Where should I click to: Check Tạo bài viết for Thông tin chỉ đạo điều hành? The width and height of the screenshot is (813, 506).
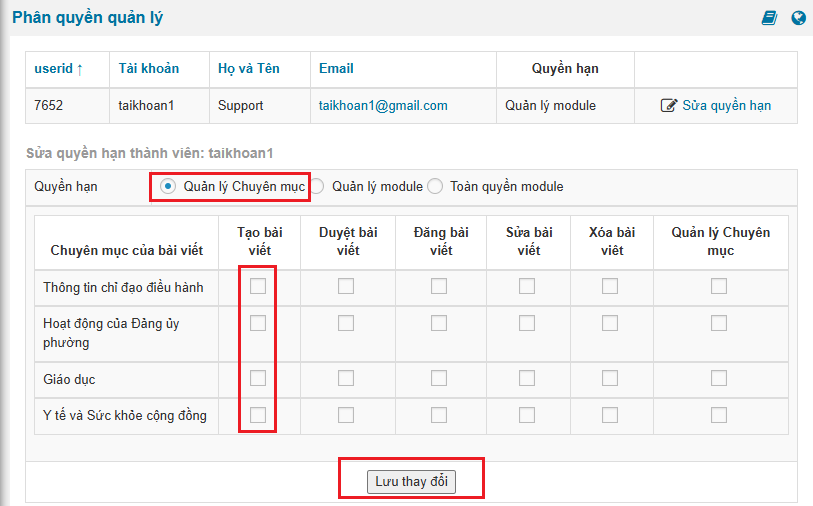pos(258,286)
